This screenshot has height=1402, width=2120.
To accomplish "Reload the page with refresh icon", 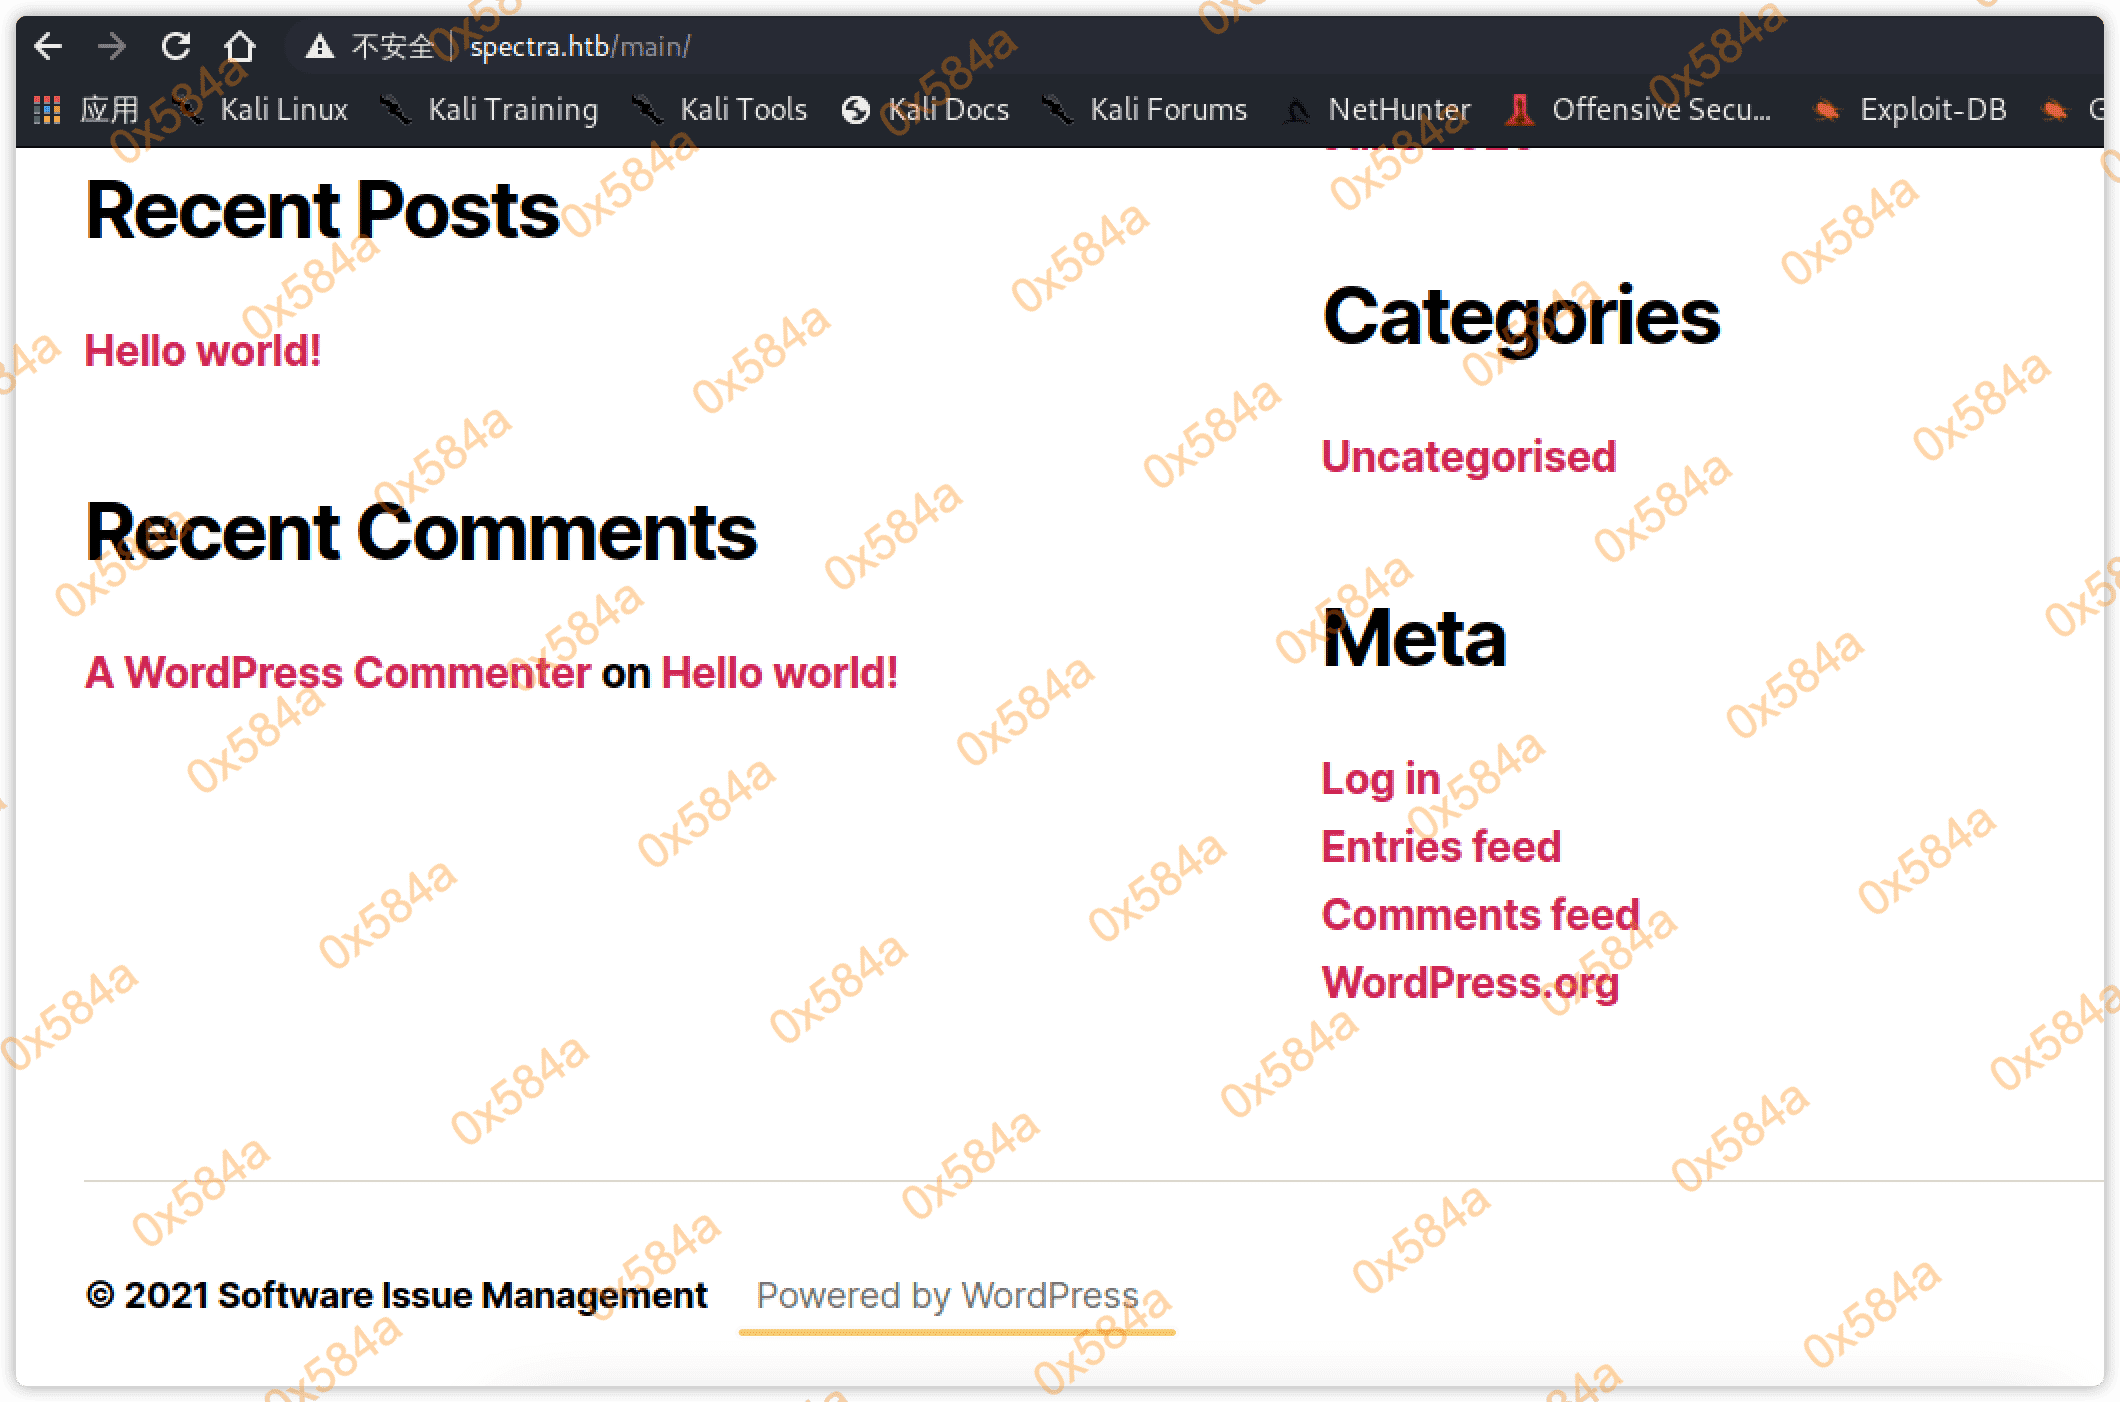I will pos(176,46).
